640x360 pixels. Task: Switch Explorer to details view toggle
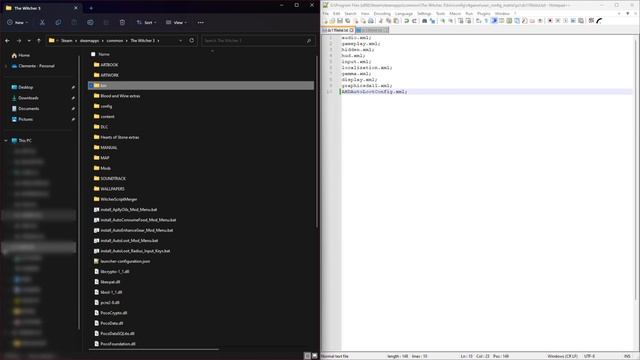pos(307,356)
